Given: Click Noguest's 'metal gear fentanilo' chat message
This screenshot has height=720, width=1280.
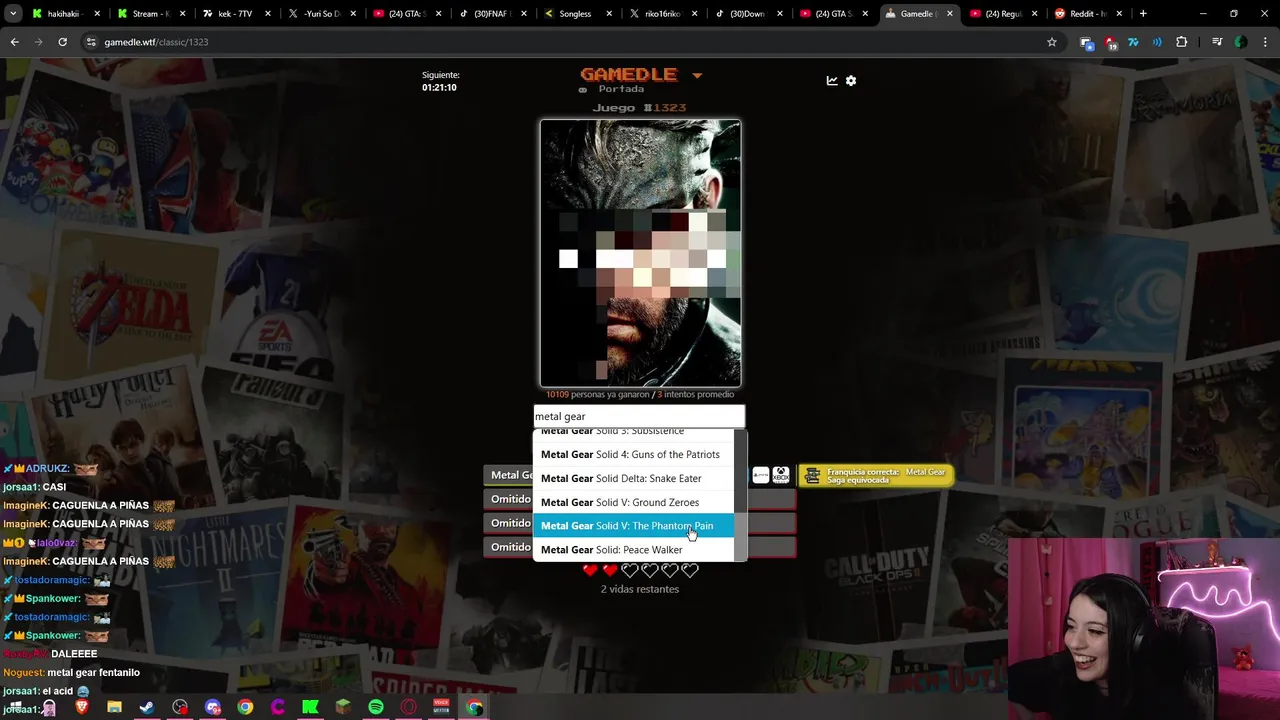Looking at the screenshot, I should (93, 673).
